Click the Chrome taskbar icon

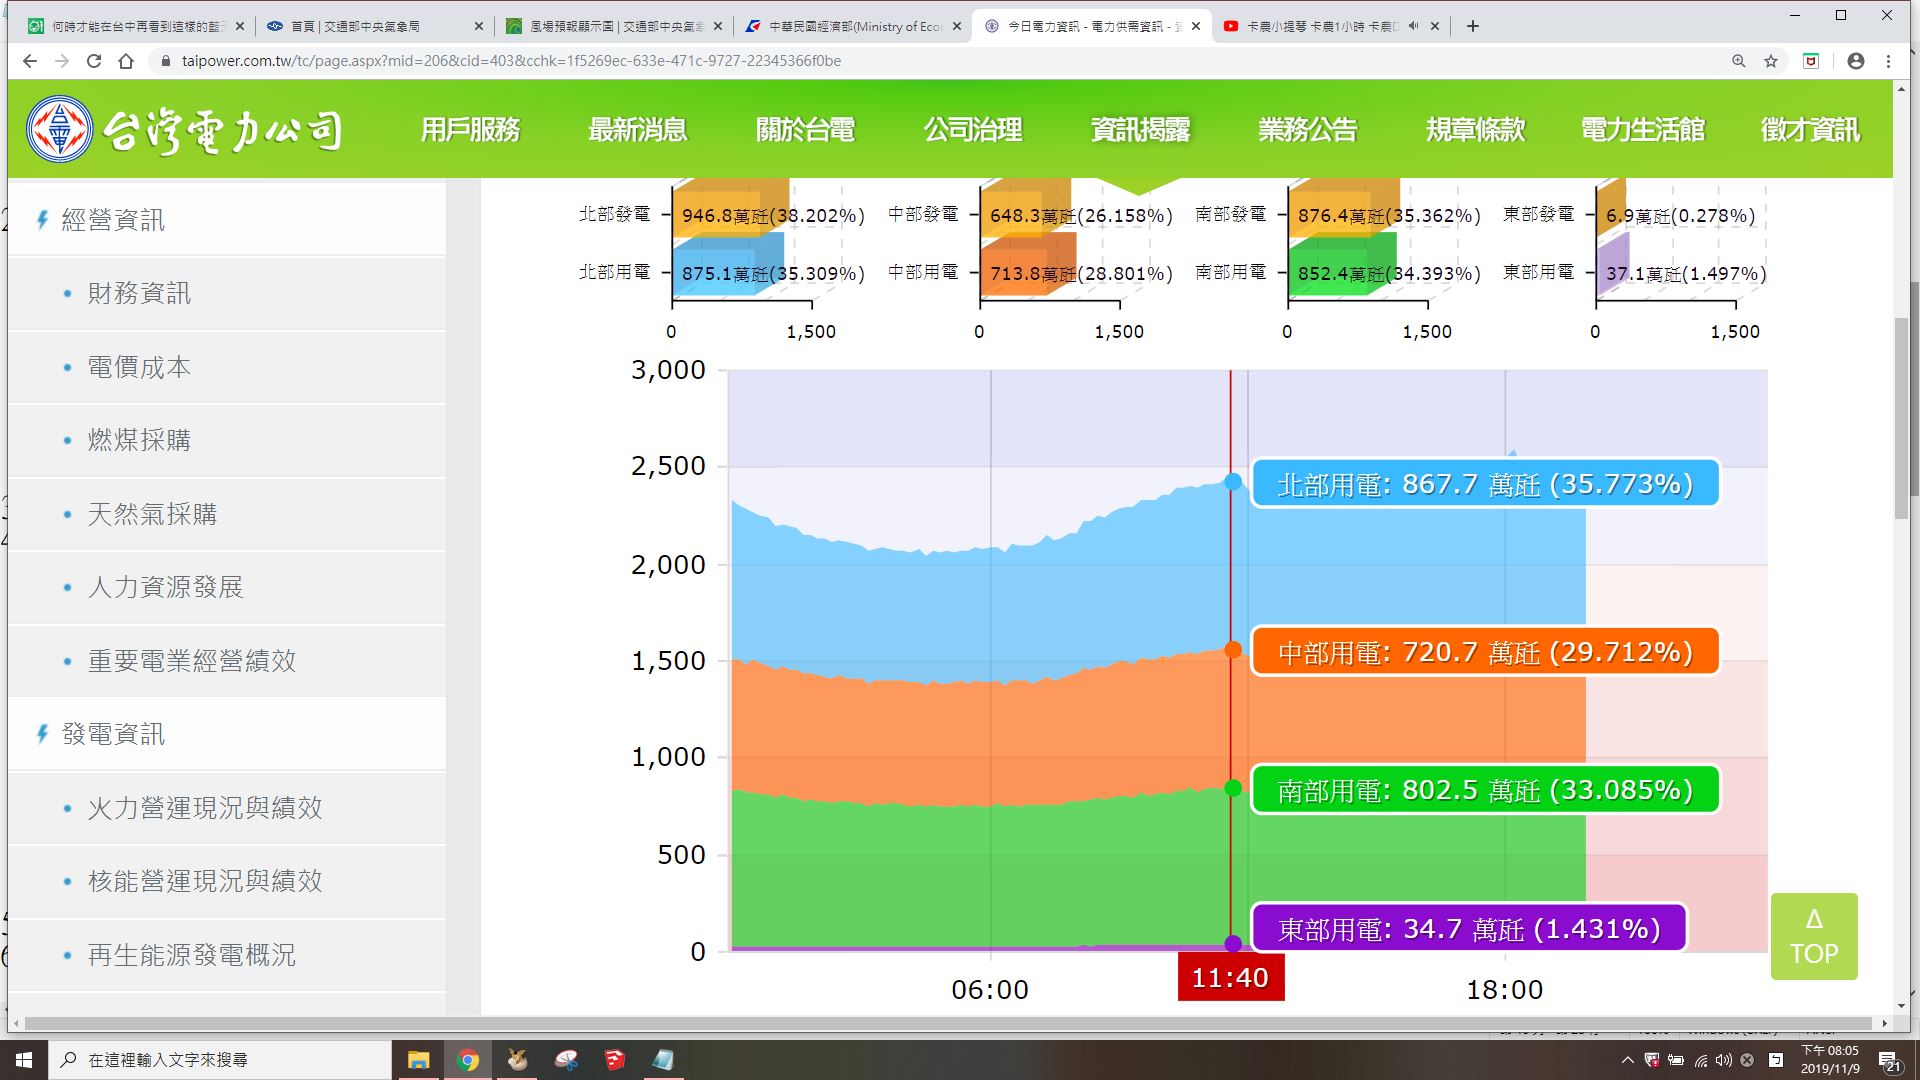(468, 1059)
